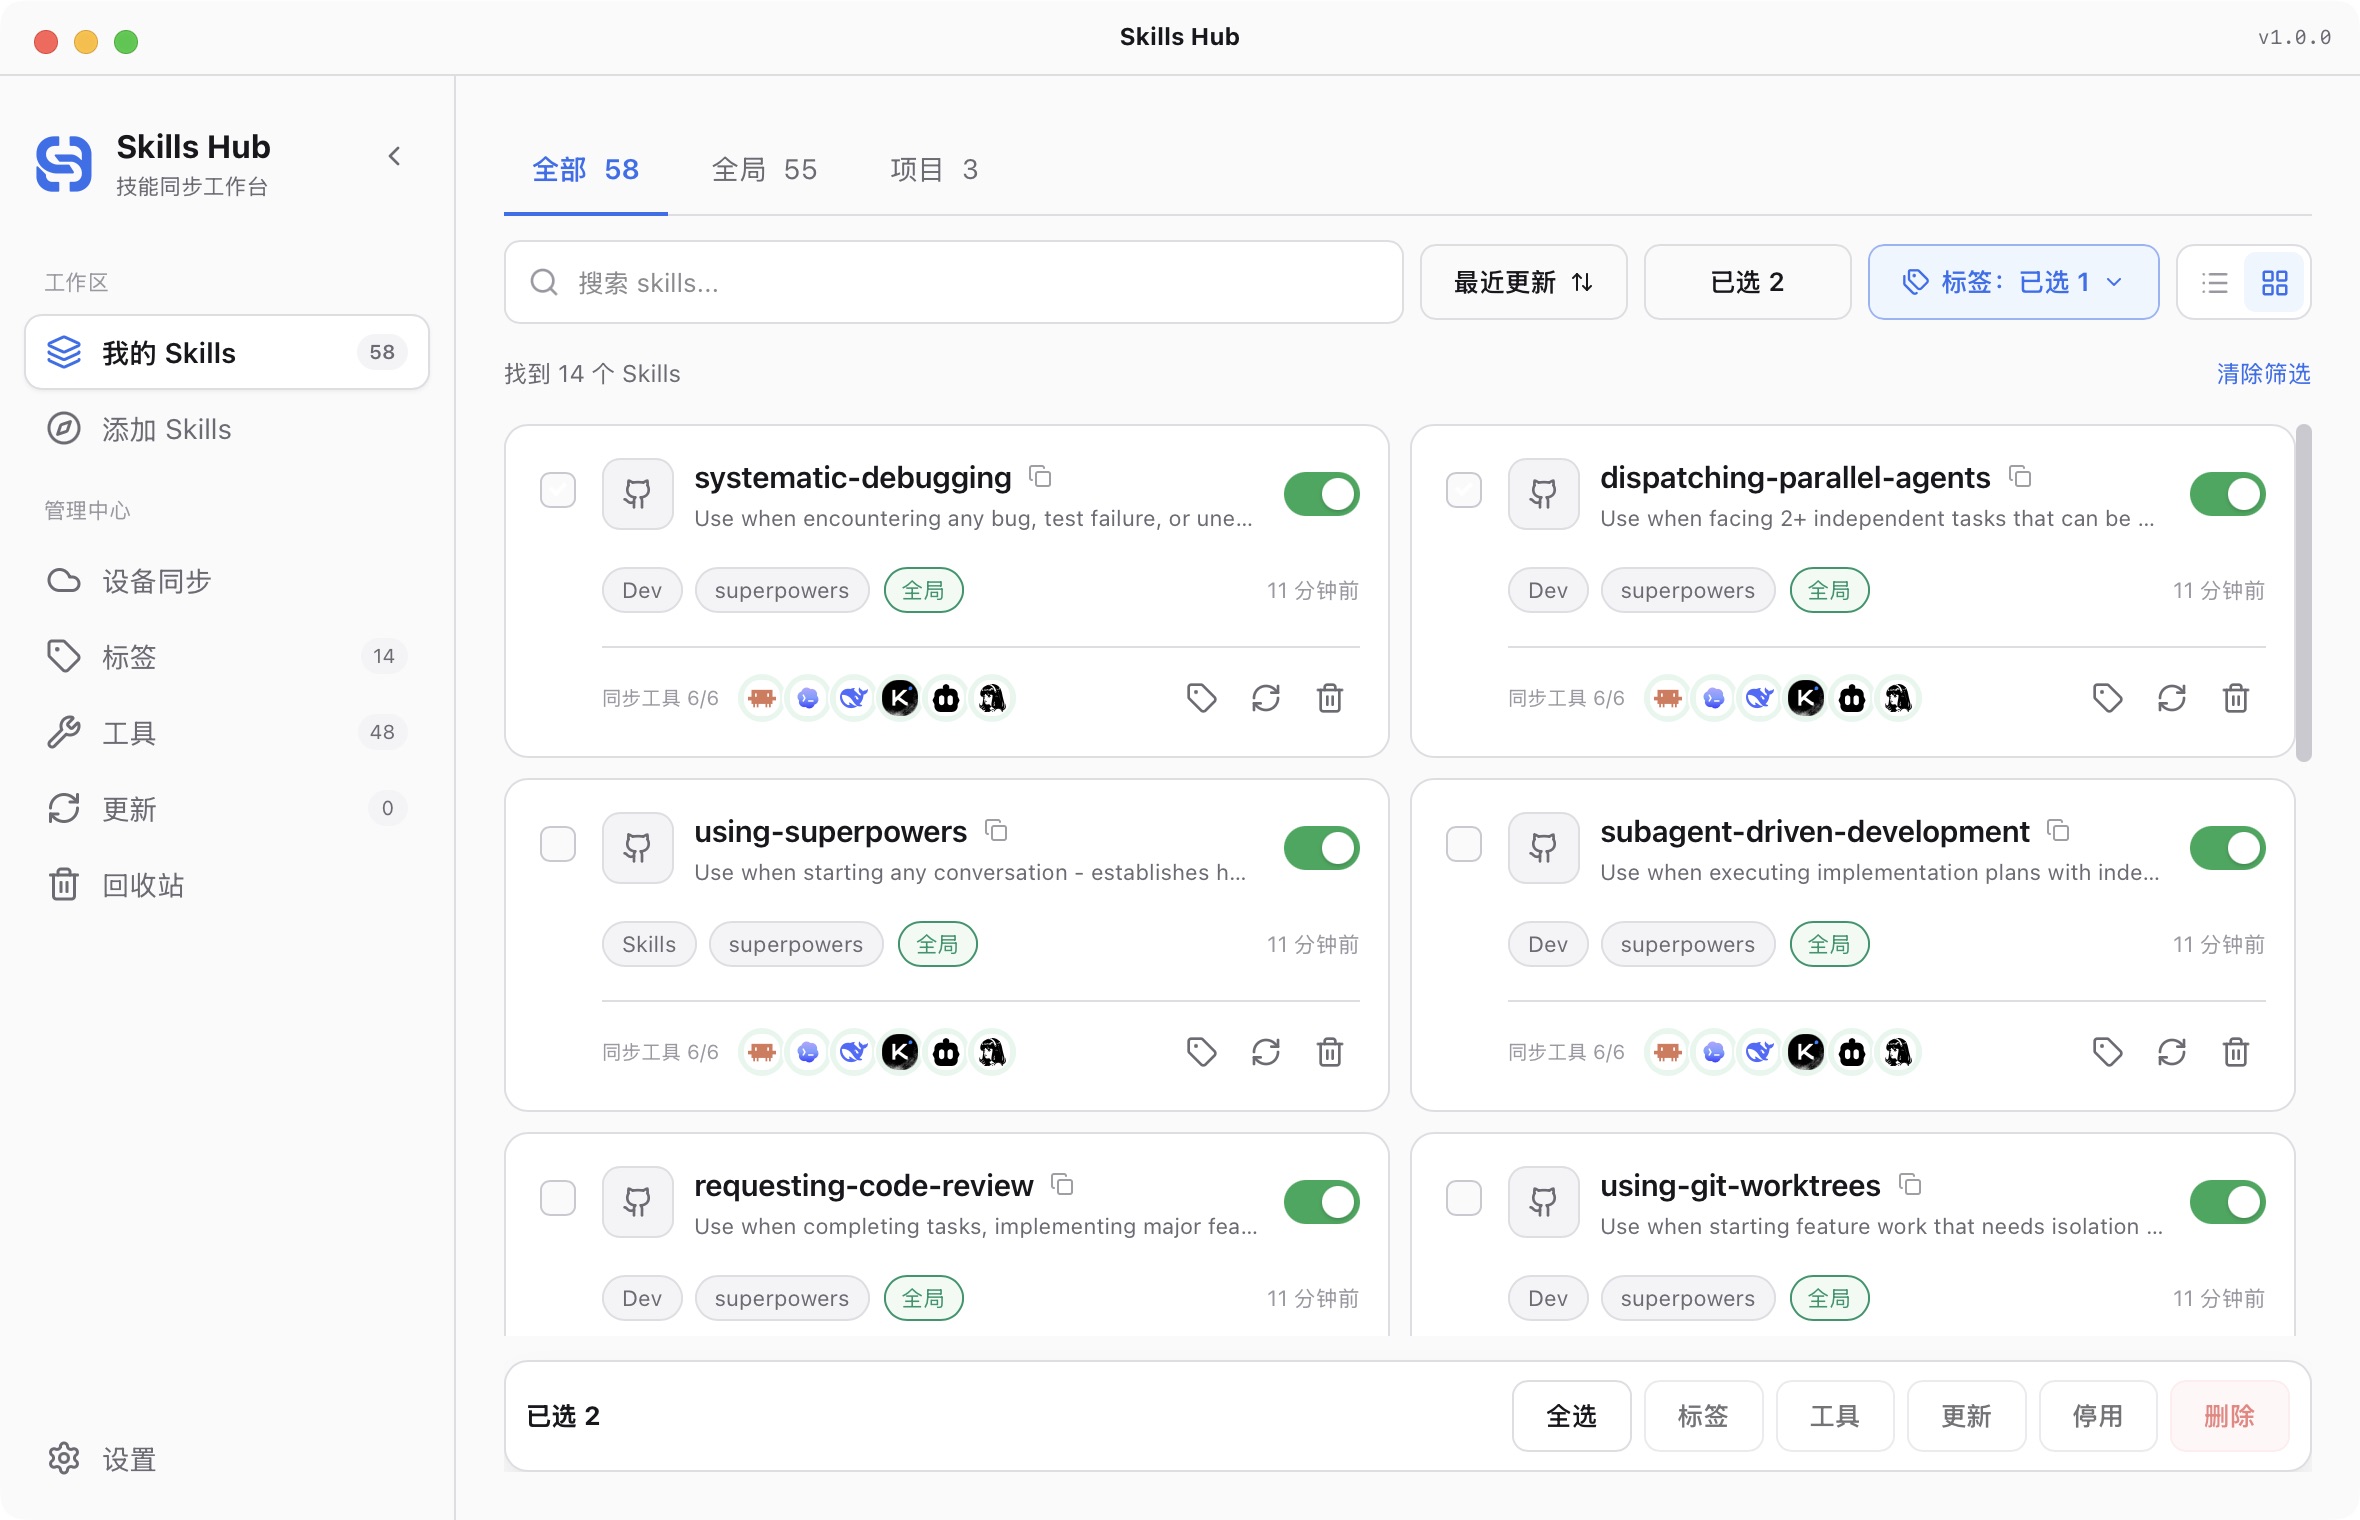Turn off the using-superpowers switch
Screen dimensions: 2360x1520
pyautogui.click(x=1322, y=847)
